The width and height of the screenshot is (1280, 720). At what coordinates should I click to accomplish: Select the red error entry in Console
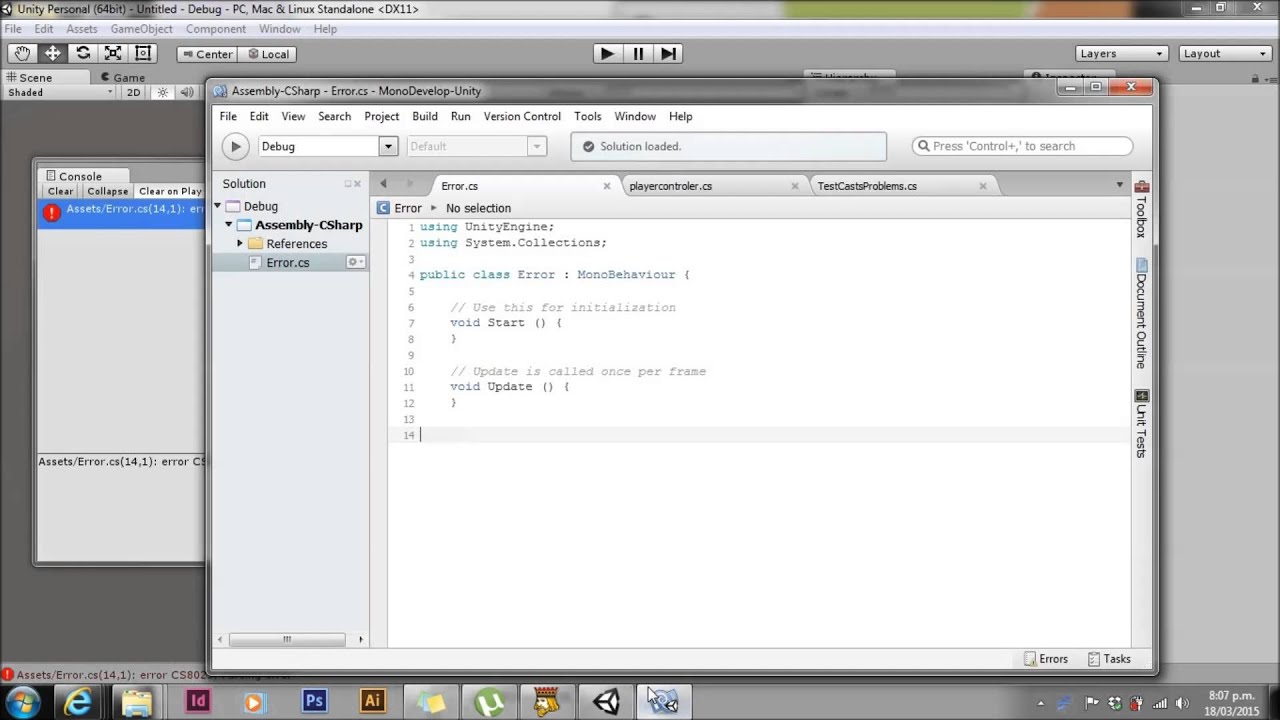121,213
